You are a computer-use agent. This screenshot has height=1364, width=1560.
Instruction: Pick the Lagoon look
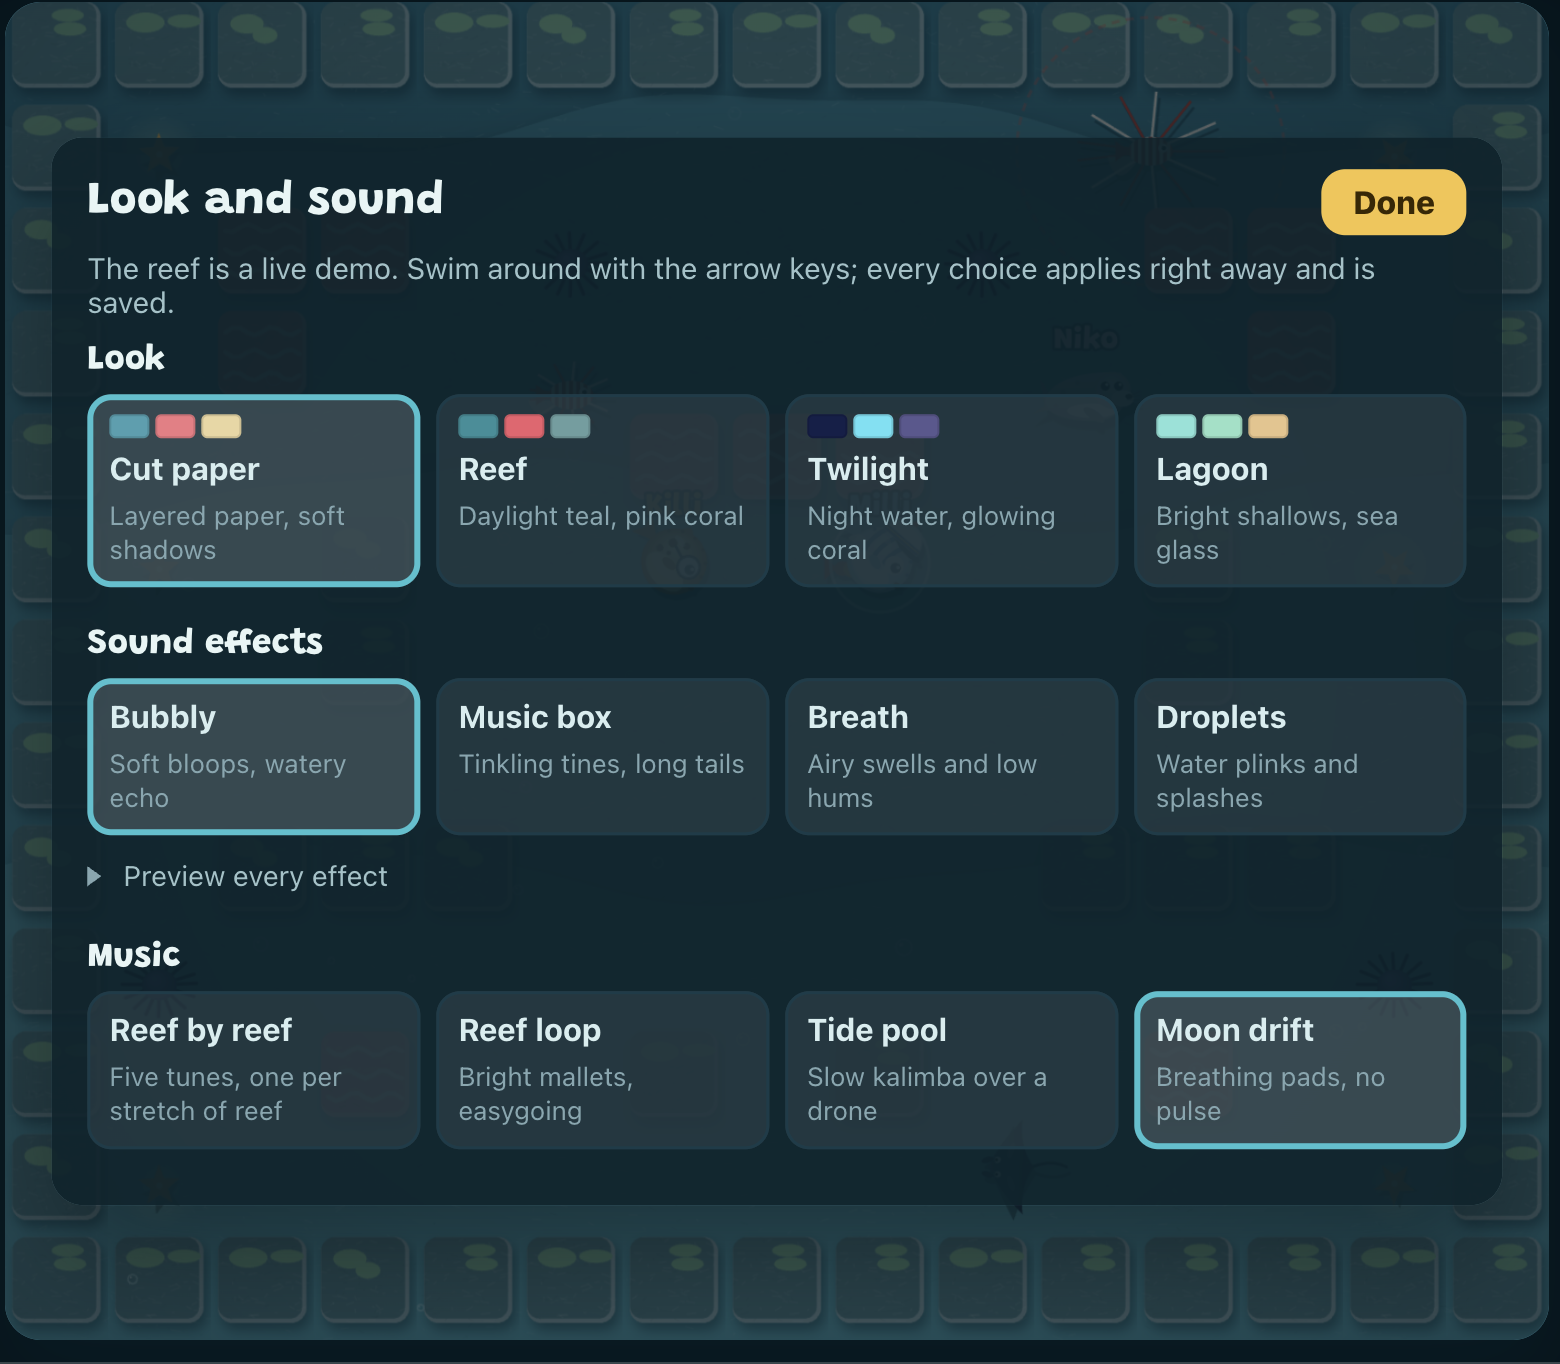[1300, 490]
